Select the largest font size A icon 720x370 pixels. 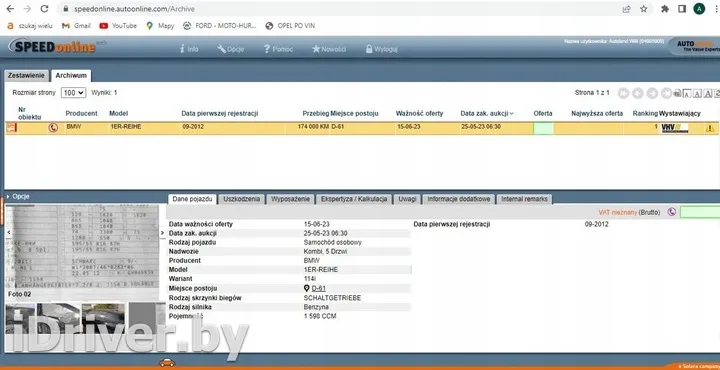708,94
